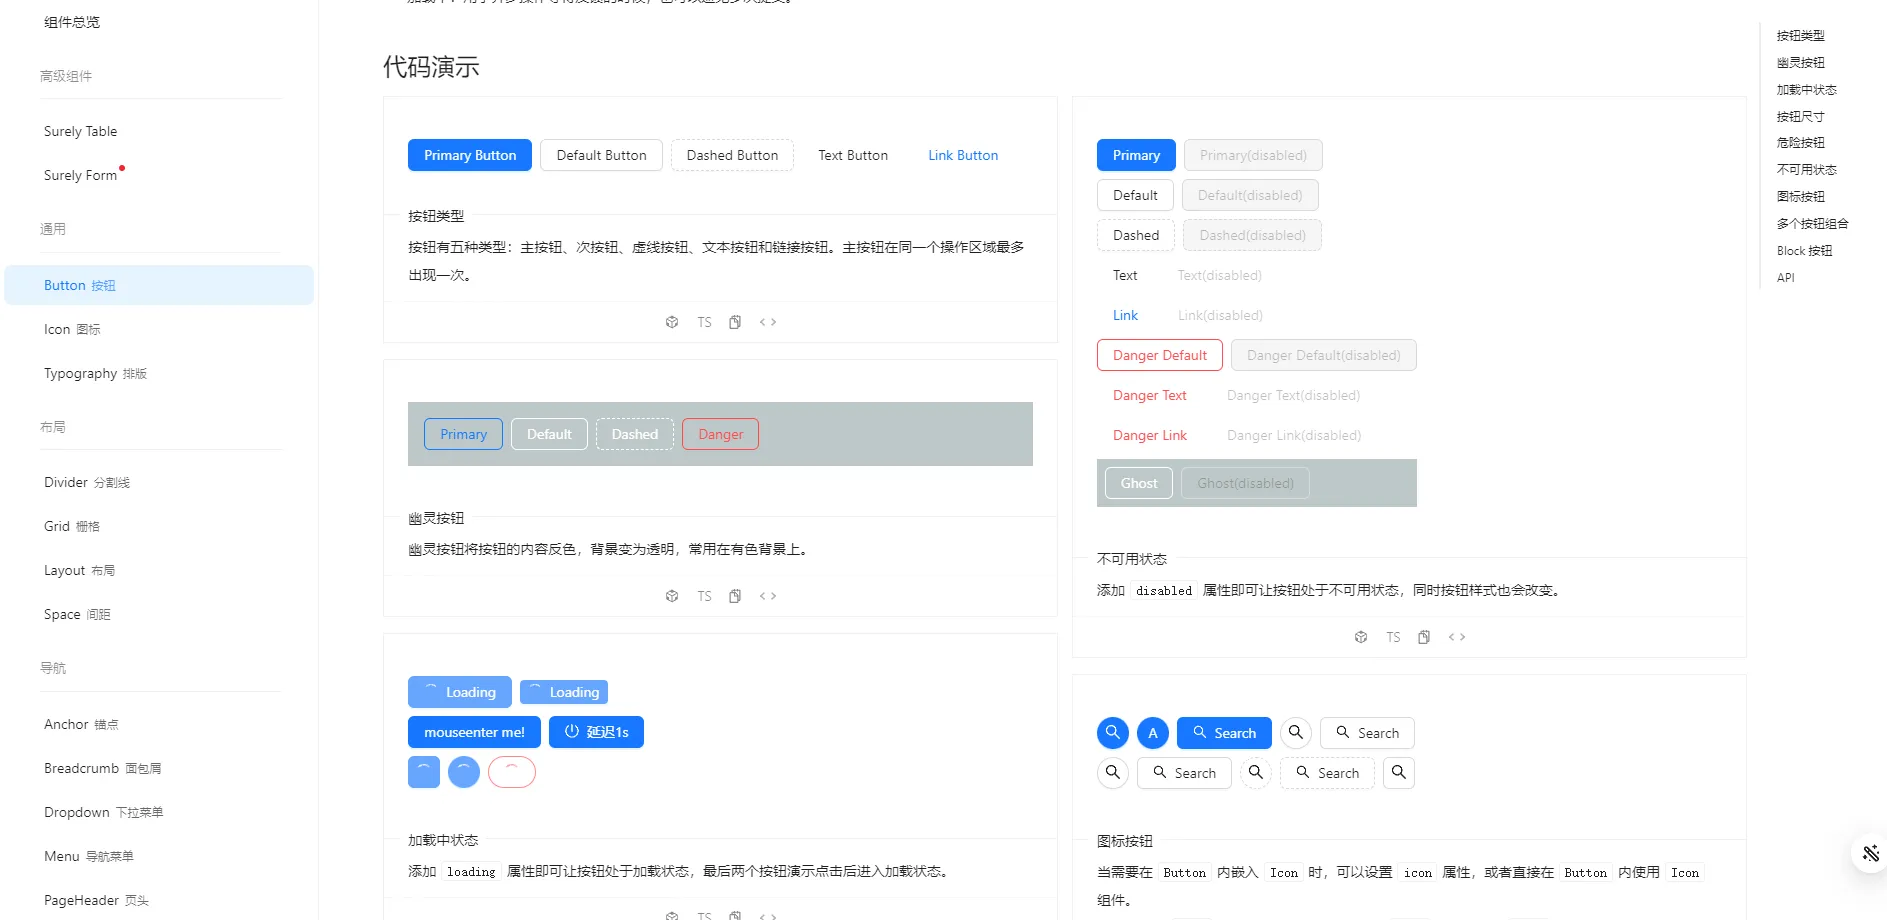Click the blue "Primary Button"
1887x920 pixels.
[470, 155]
